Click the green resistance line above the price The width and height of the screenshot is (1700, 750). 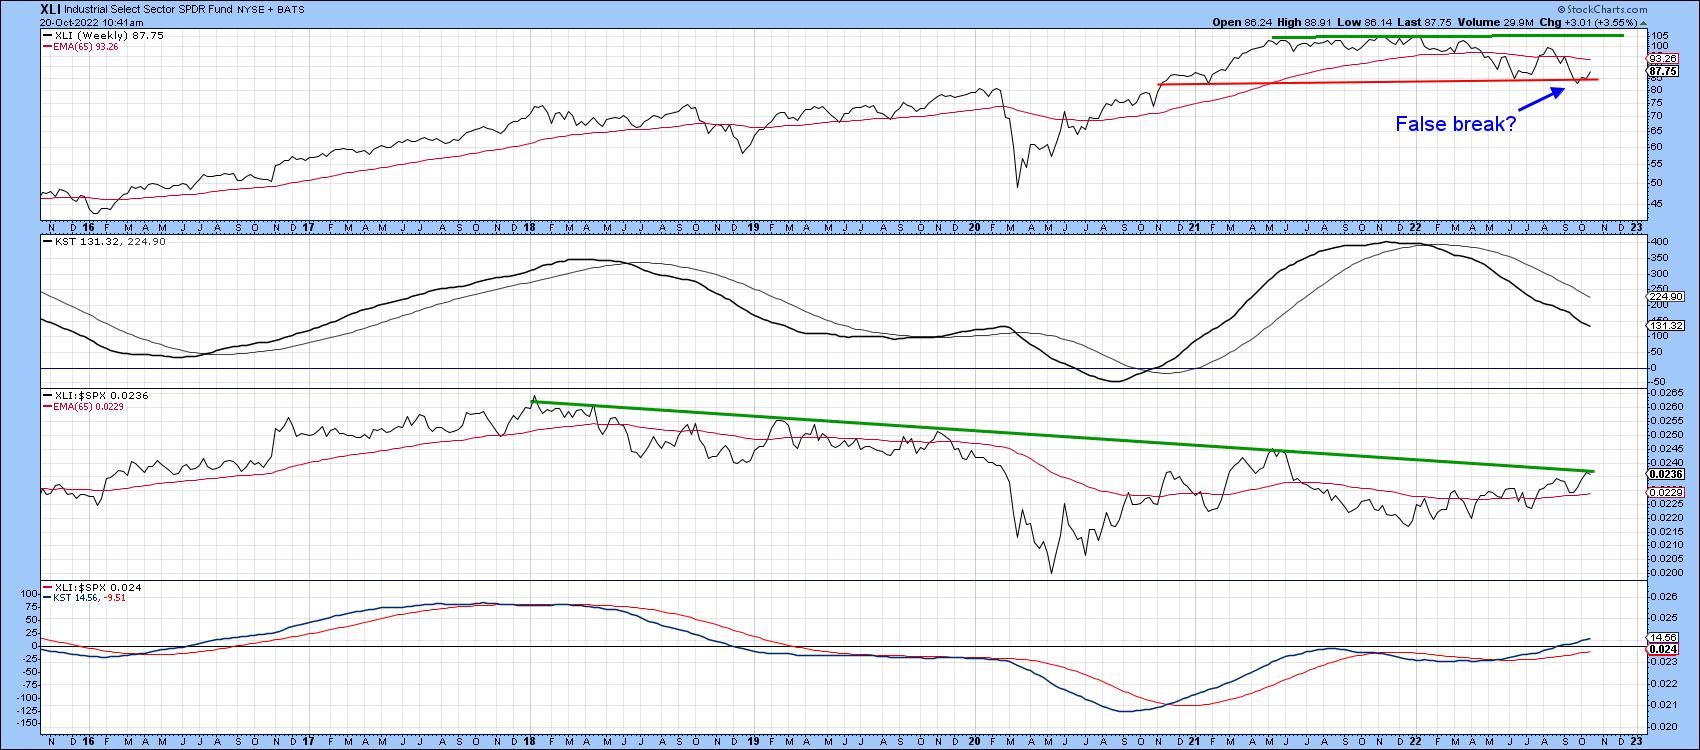click(x=1447, y=37)
